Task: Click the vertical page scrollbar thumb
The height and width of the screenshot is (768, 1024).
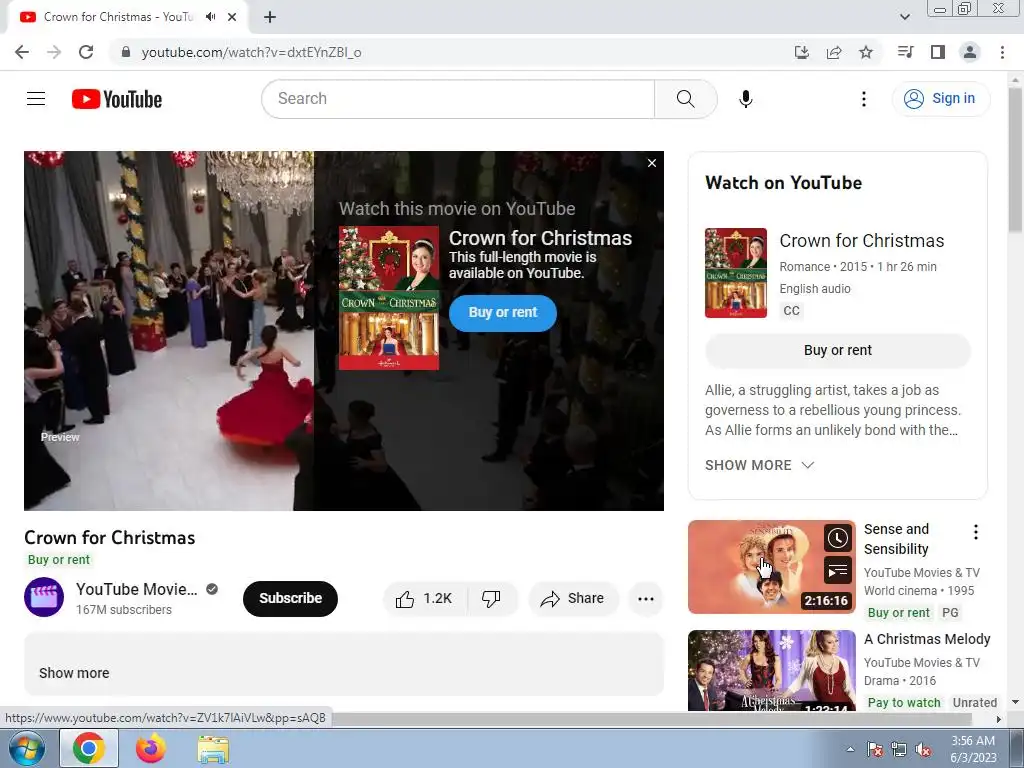Action: tap(1016, 161)
